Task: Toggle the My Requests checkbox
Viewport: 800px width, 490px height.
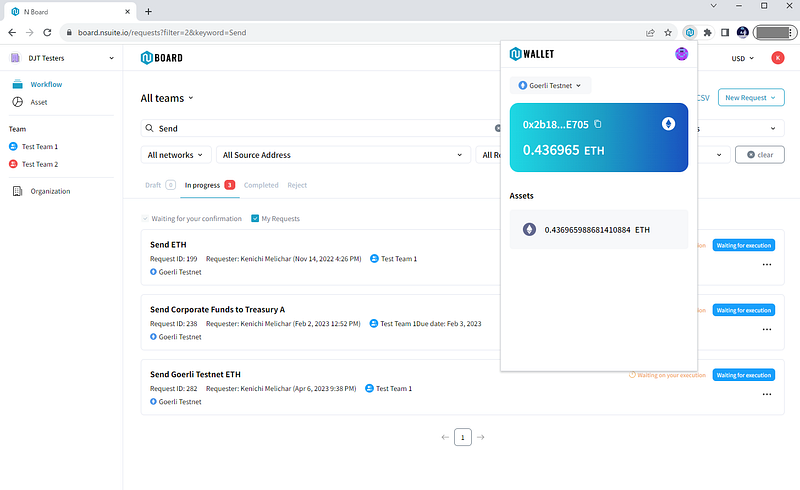Action: [255, 218]
